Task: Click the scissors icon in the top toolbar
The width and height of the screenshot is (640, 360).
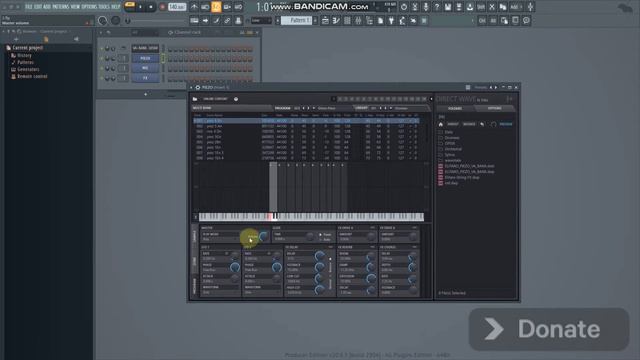Action: (x=492, y=7)
